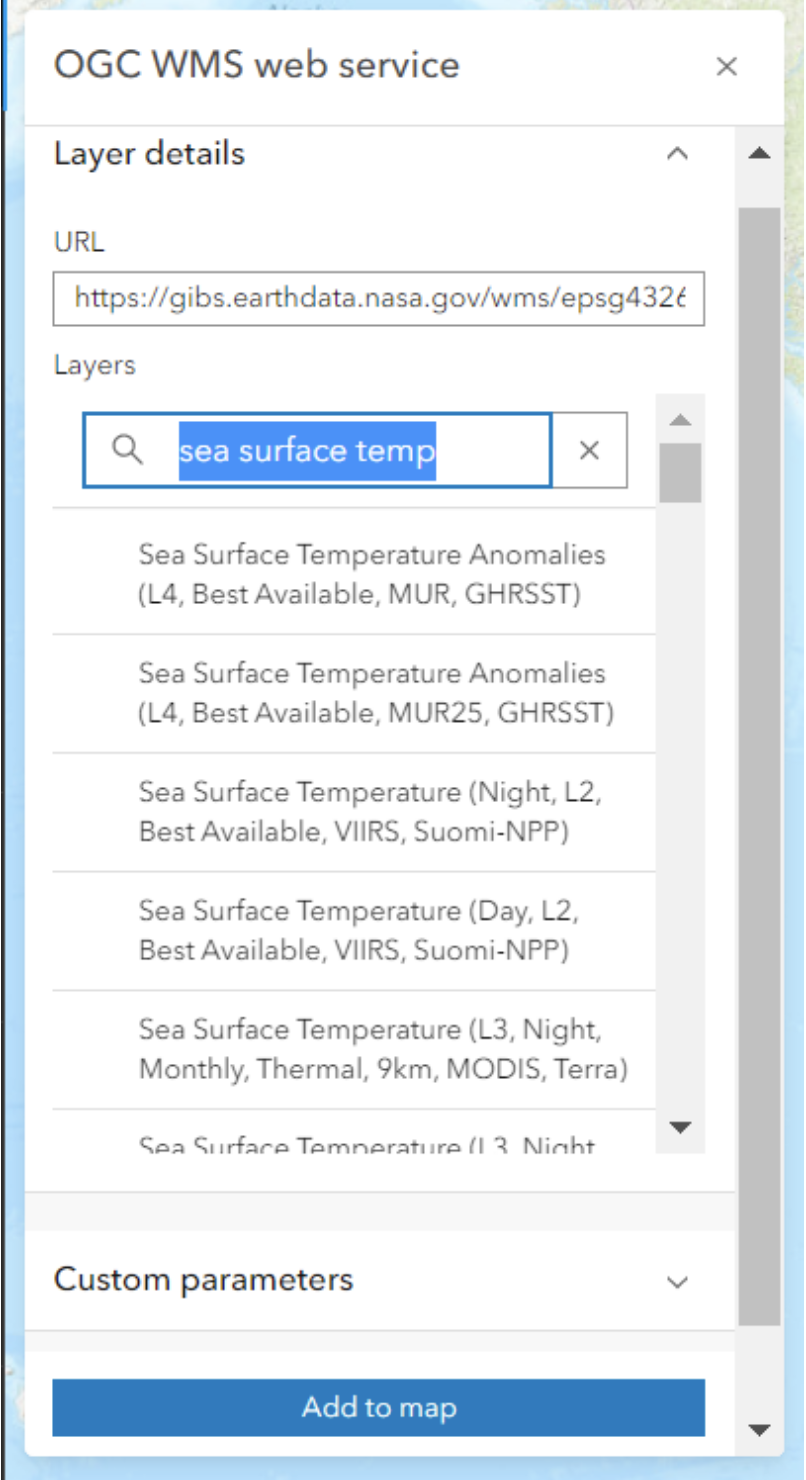
Task: Click the layer list scrollbar thumb
Action: click(x=680, y=472)
